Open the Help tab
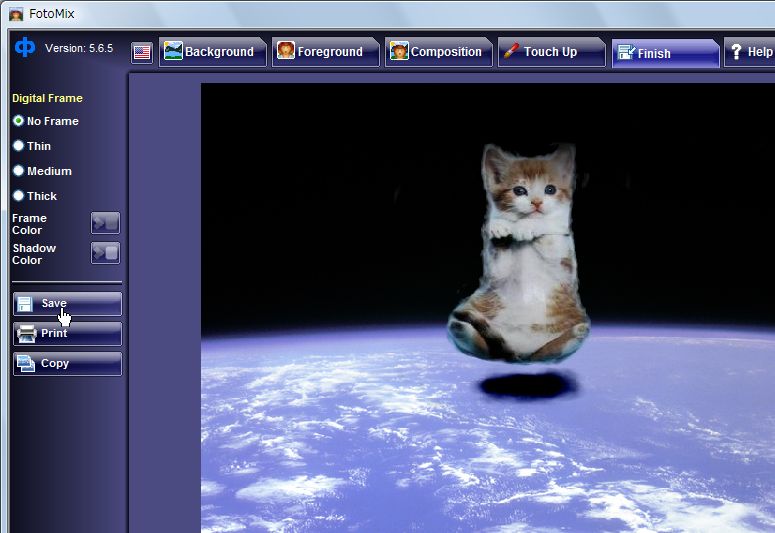The image size is (775, 533). [x=750, y=51]
